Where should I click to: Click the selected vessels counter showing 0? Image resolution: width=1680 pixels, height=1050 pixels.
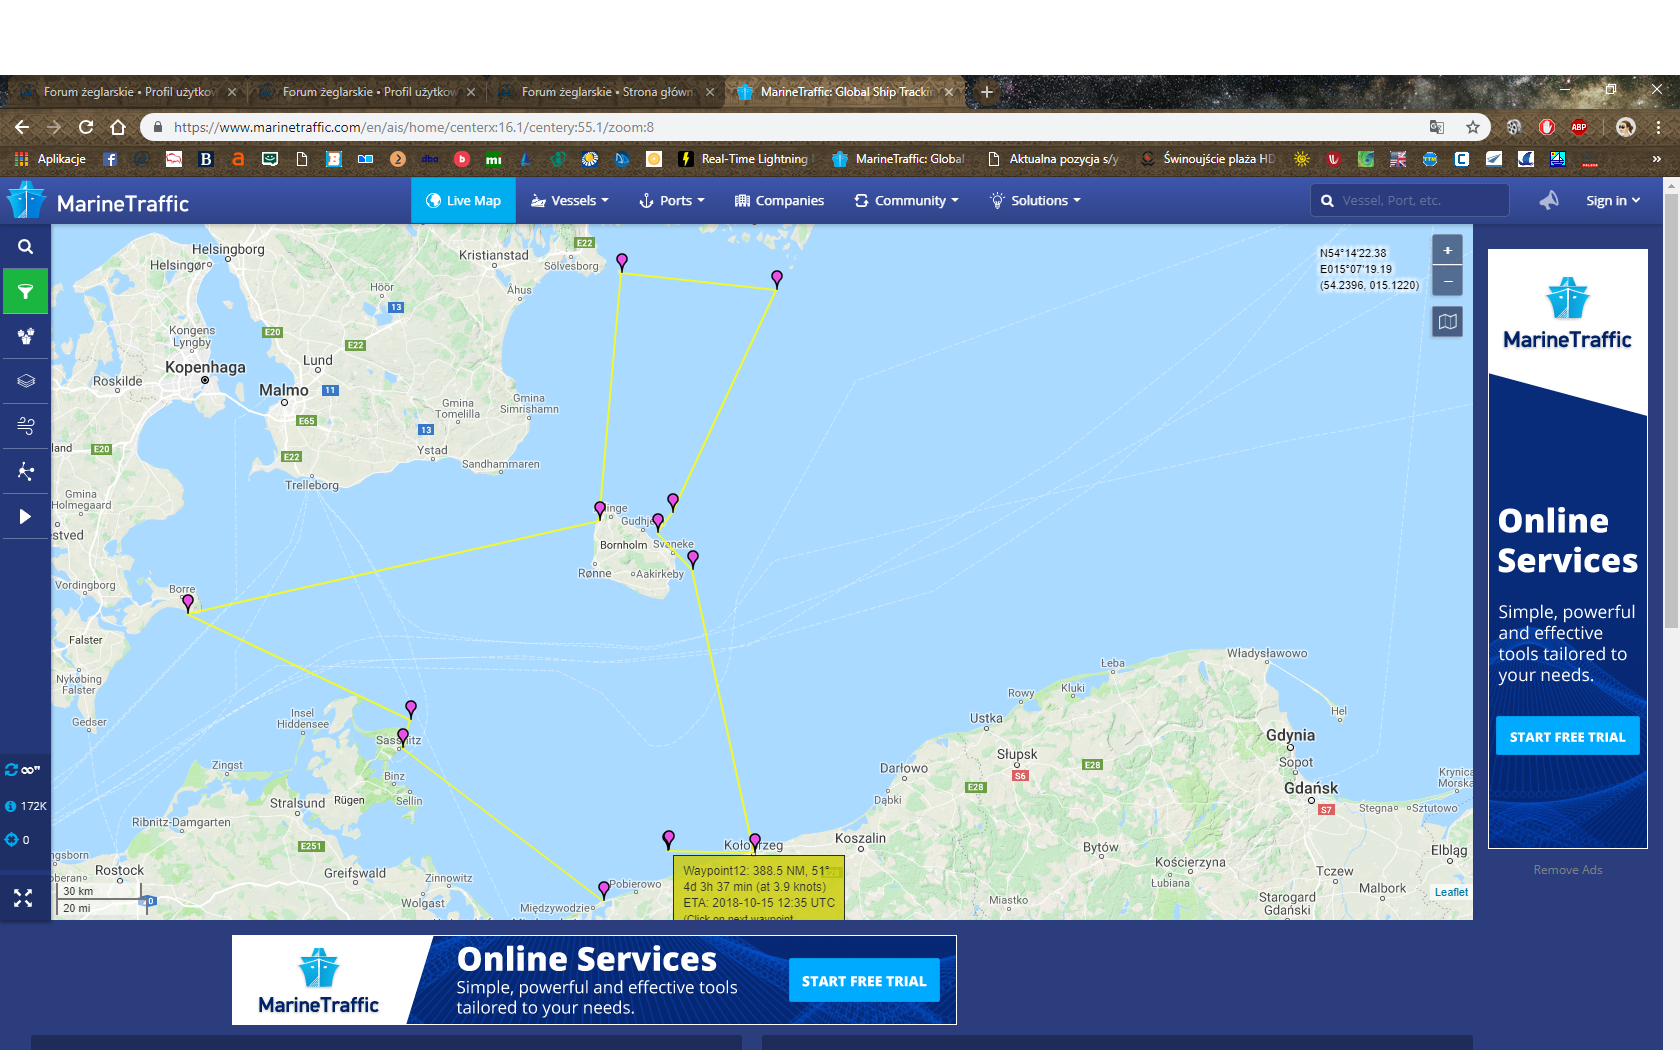click(18, 840)
